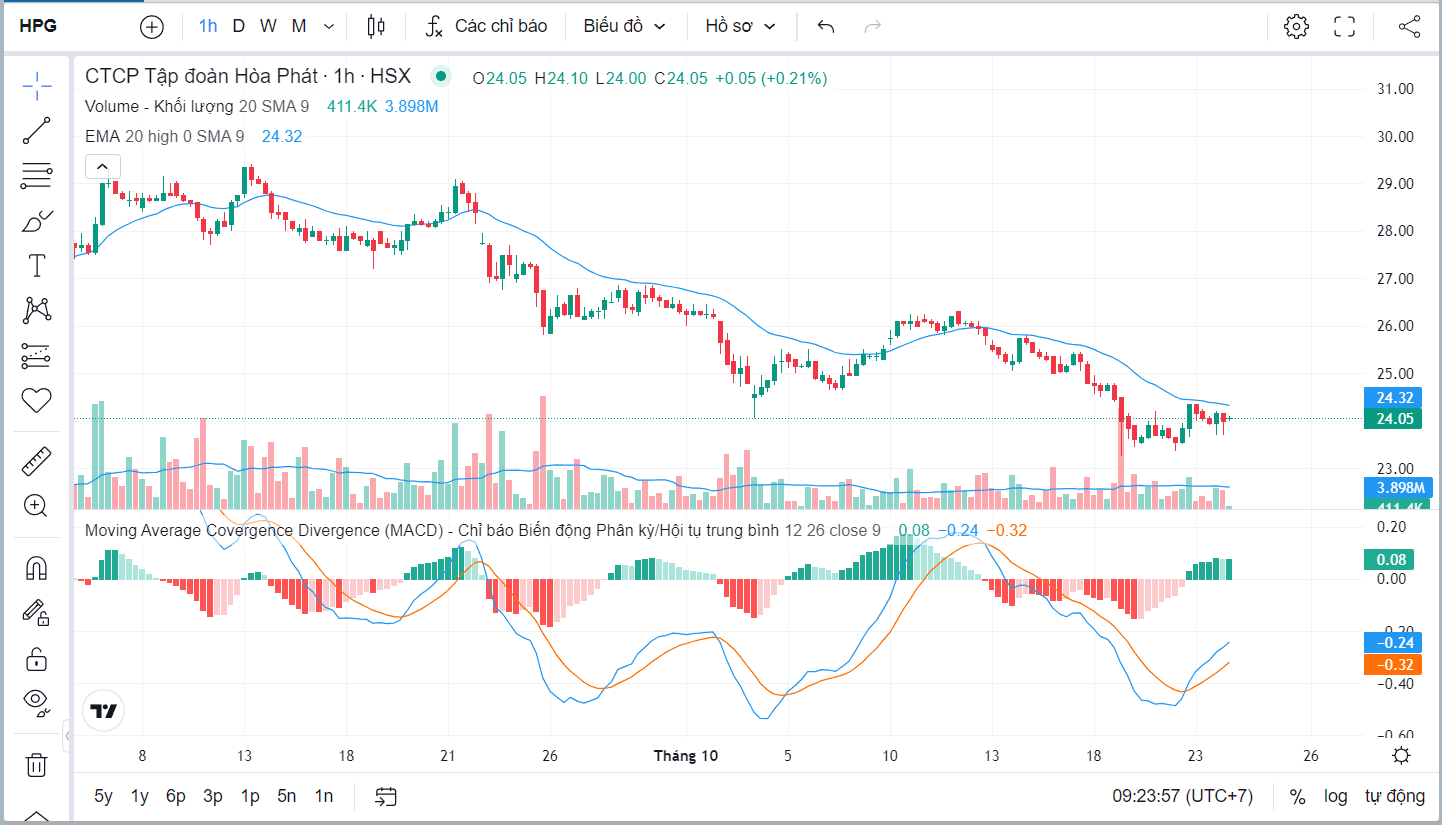This screenshot has width=1442, height=825.
Task: Click the 24.05 current price label
Action: [1395, 418]
